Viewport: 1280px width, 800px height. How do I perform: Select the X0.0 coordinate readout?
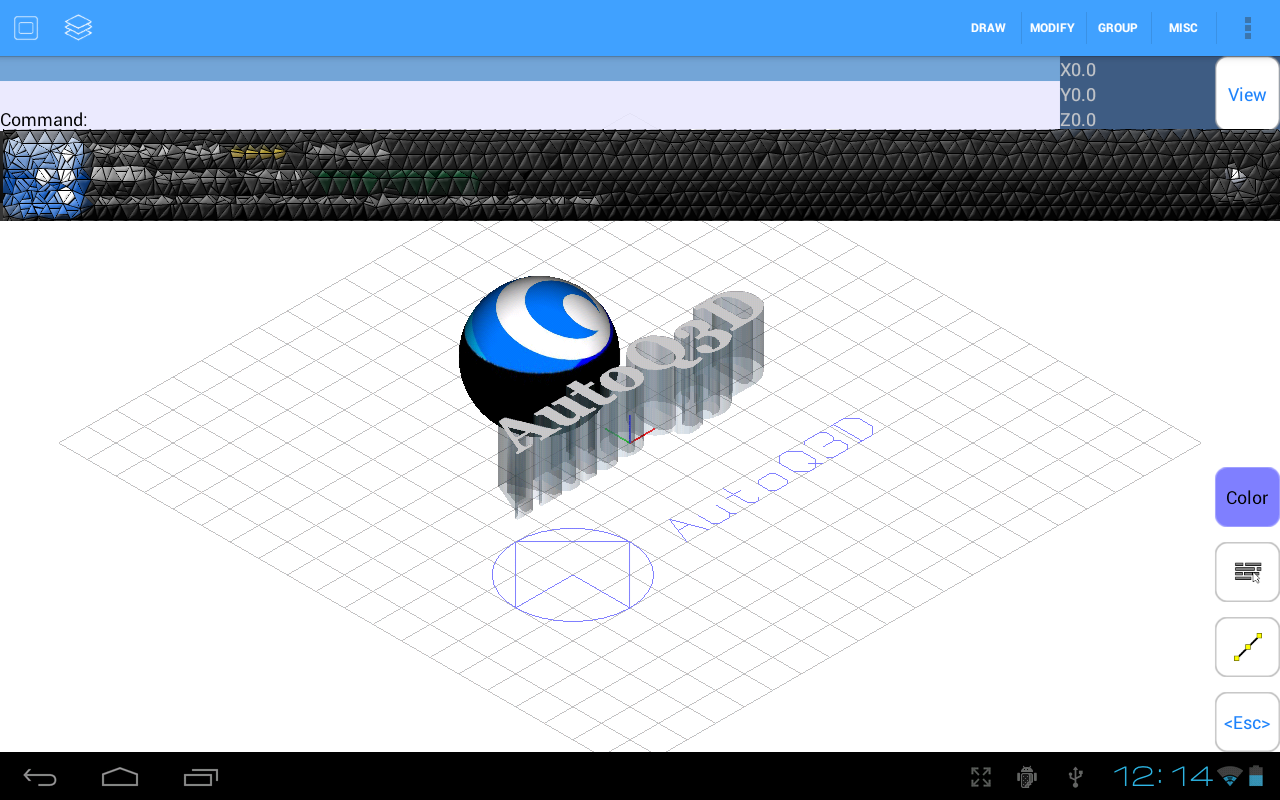point(1078,70)
